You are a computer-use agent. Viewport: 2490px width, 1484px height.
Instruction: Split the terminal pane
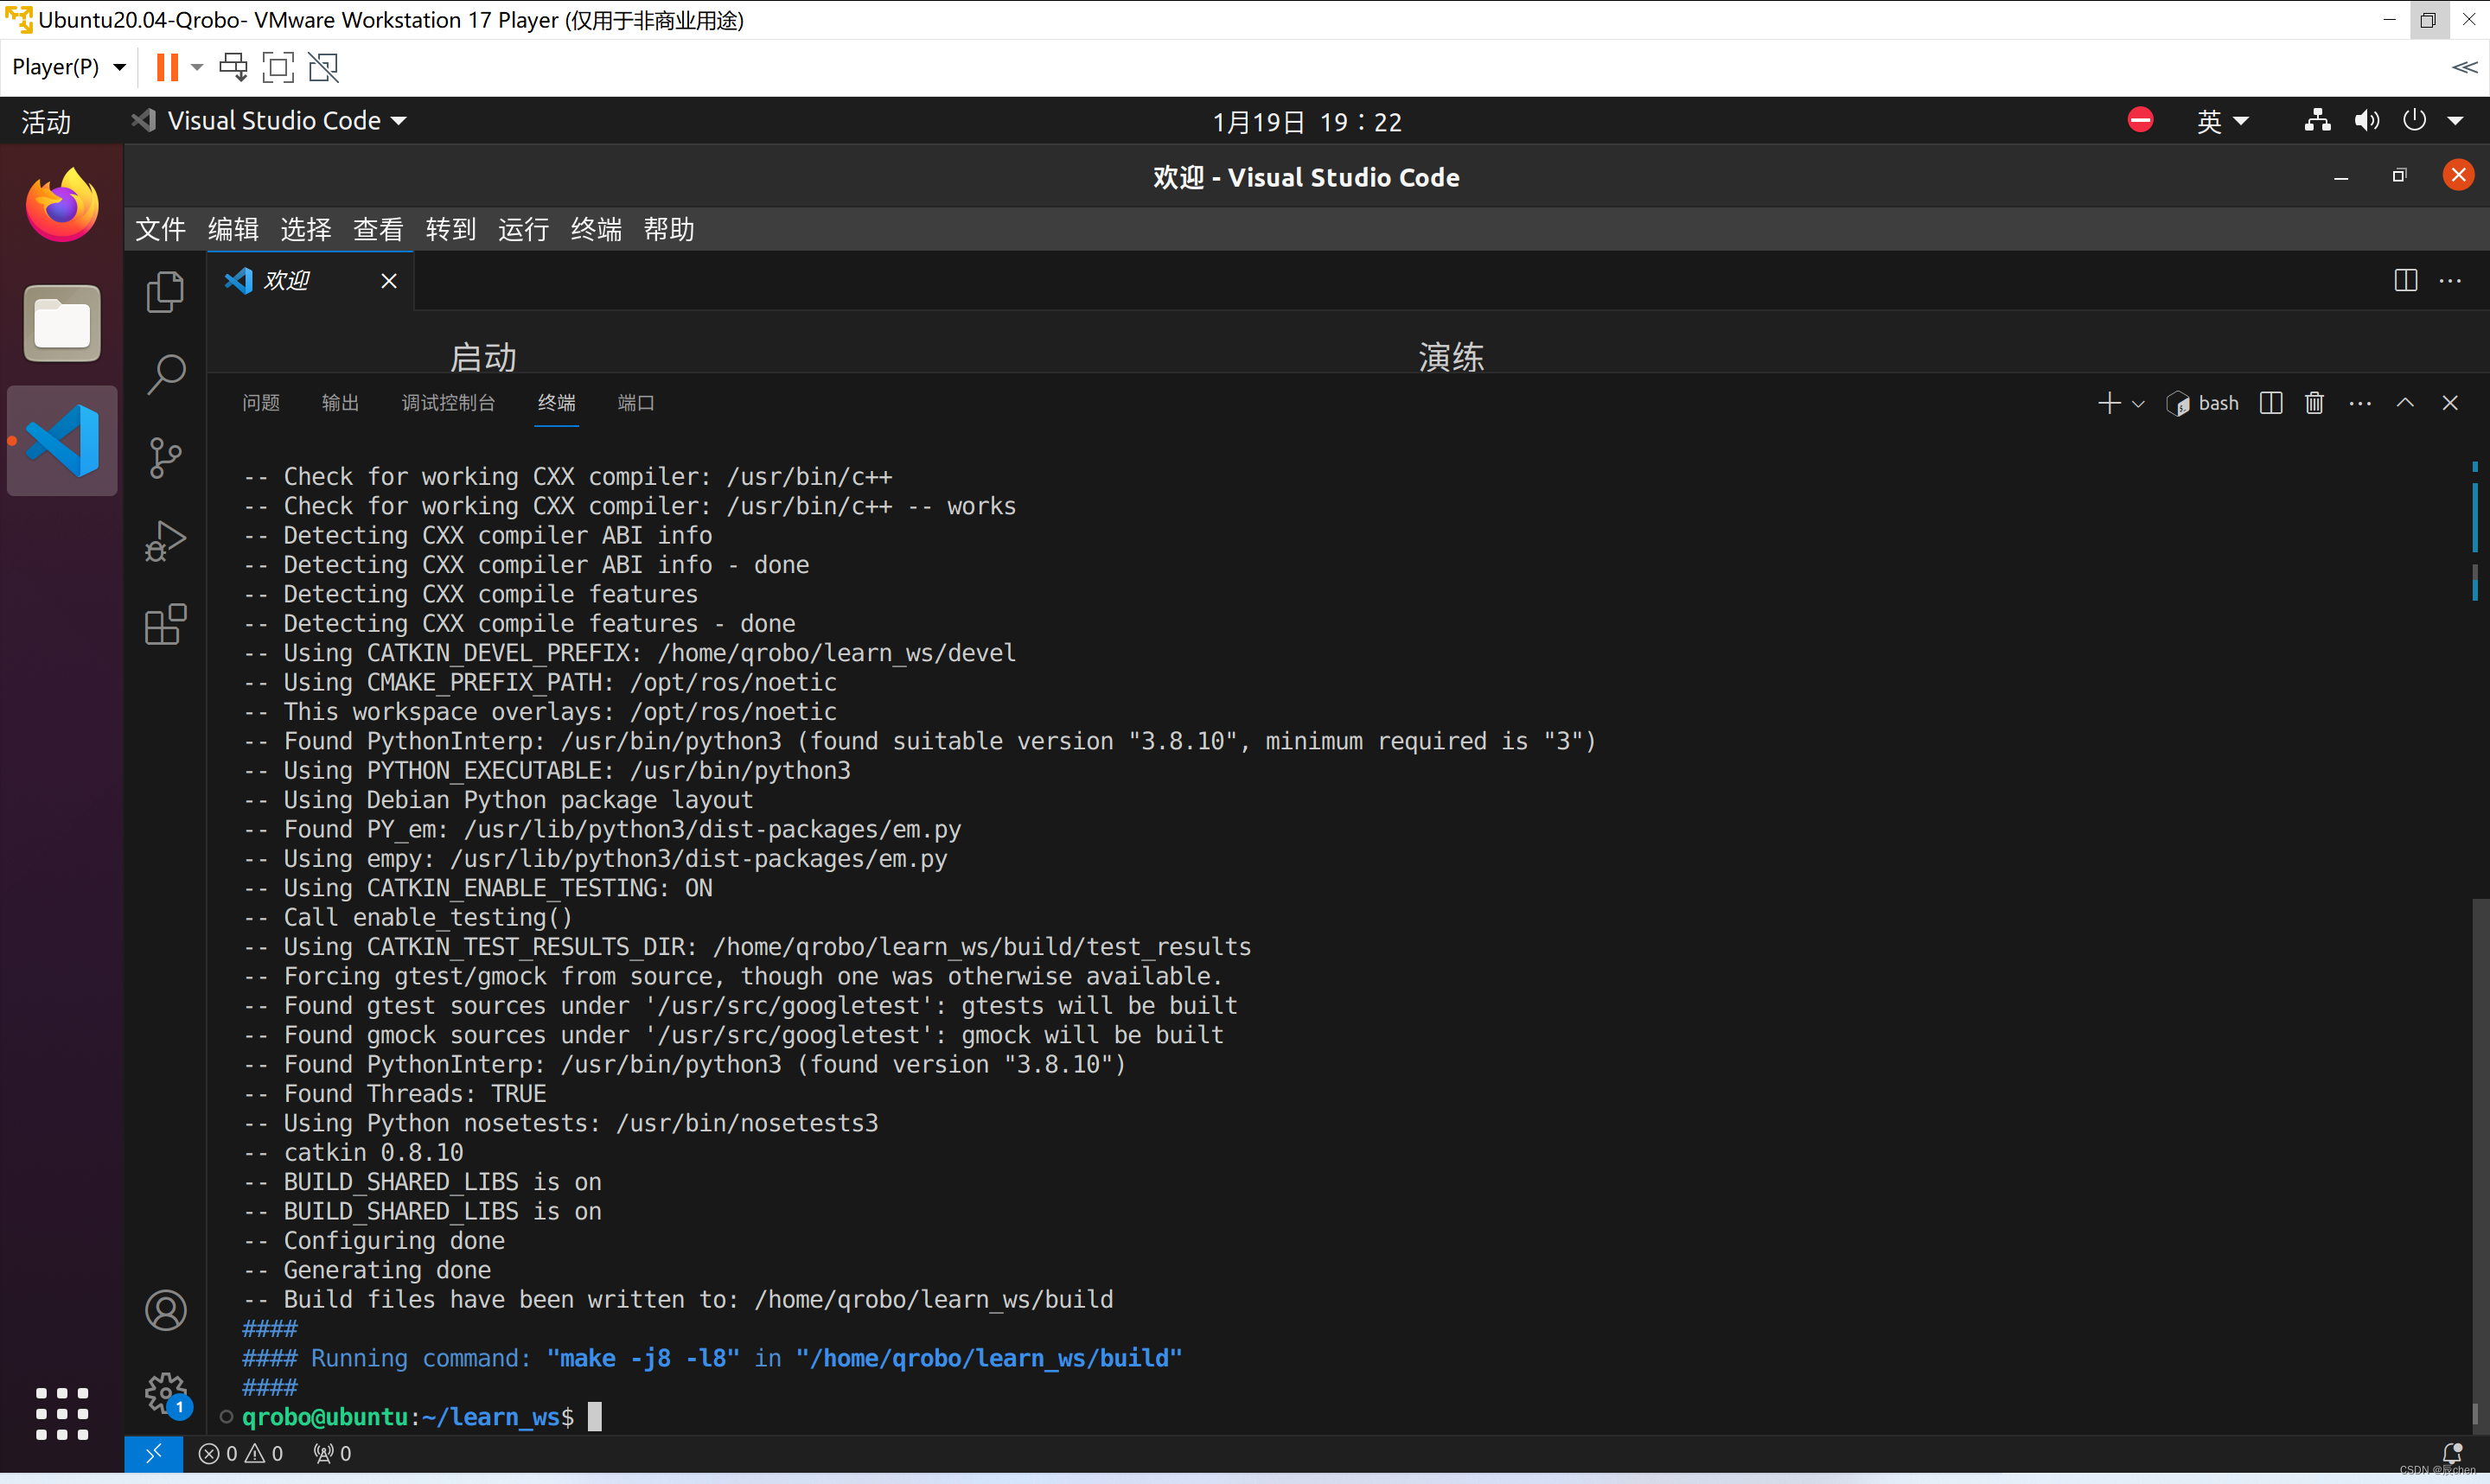(x=2271, y=403)
